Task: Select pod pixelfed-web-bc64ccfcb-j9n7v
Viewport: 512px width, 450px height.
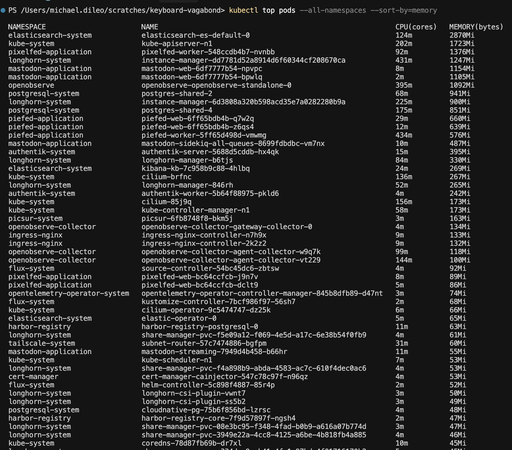Action: [x=200, y=277]
